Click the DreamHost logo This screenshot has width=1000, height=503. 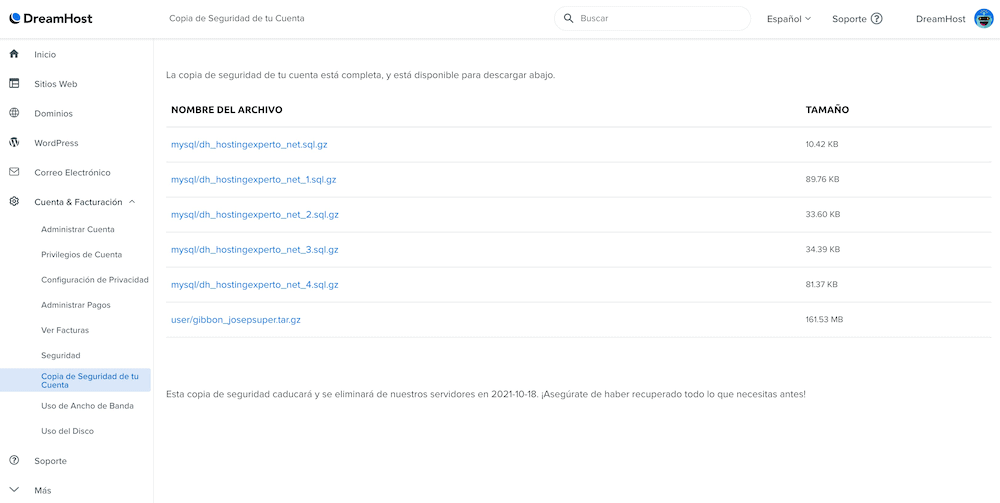click(x=51, y=18)
